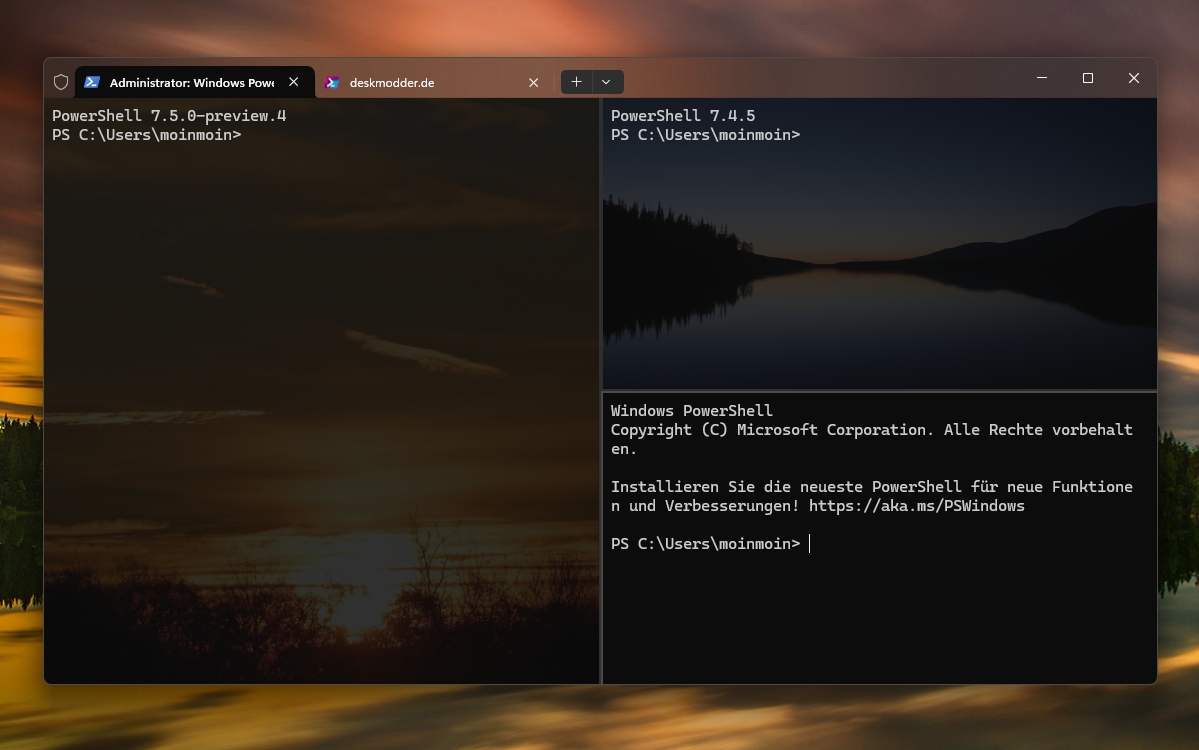The width and height of the screenshot is (1199, 750).
Task: Click the text 'PowerShell 7.5.0-preview.4'
Action: 169,116
